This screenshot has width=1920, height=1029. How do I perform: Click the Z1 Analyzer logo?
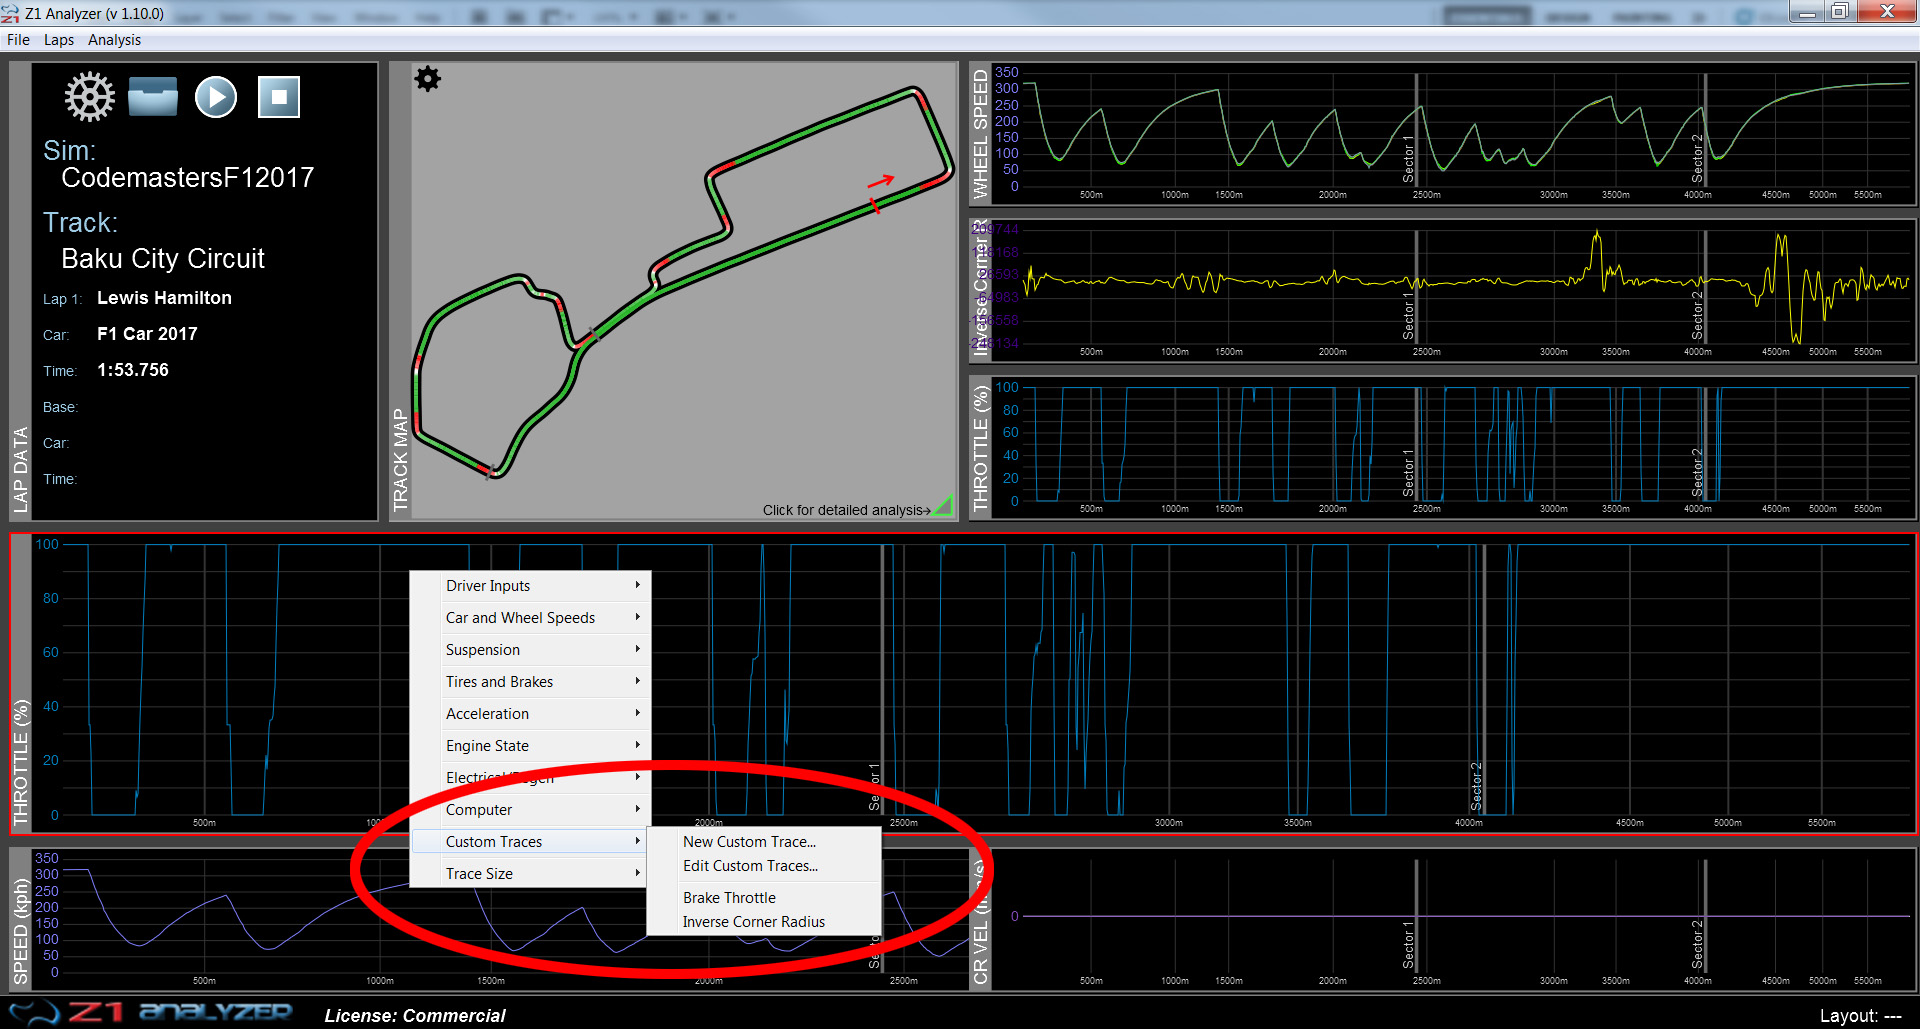150,1012
